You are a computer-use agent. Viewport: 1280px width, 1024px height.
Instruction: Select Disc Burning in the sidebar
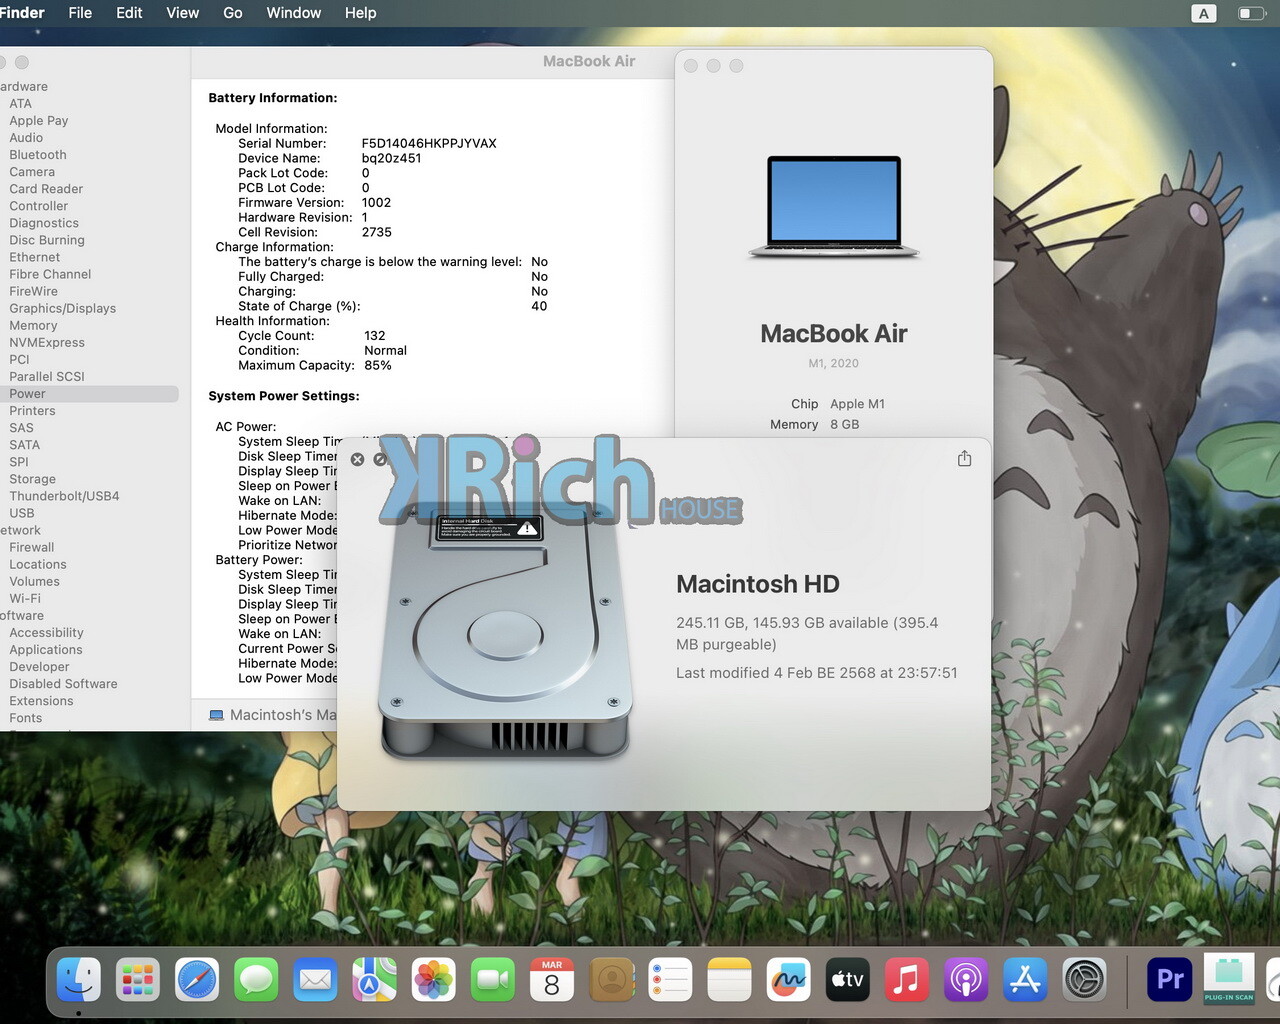click(x=47, y=240)
